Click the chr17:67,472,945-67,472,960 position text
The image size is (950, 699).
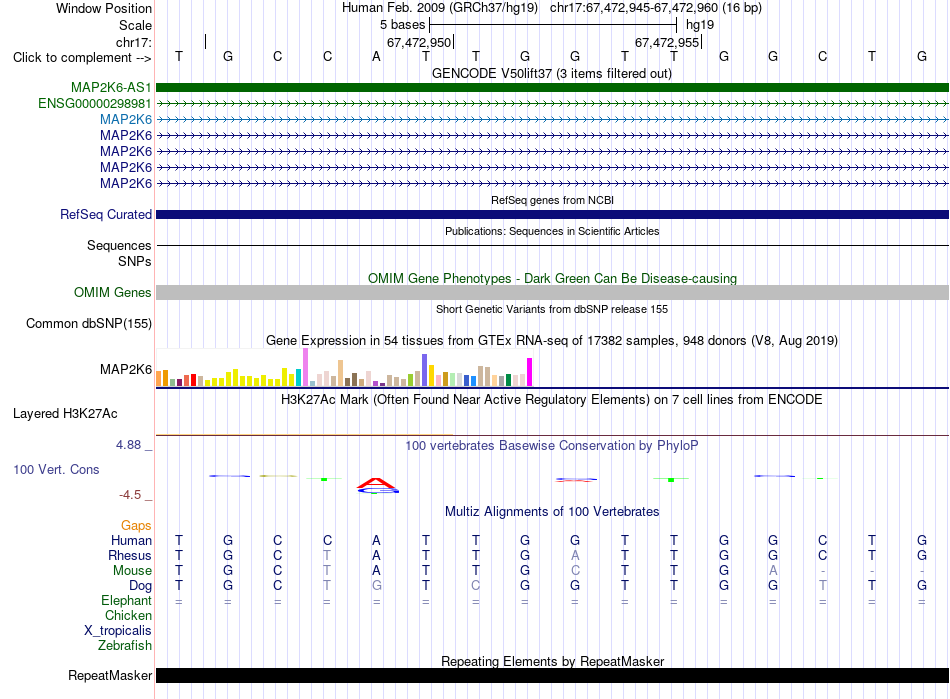pos(656,8)
